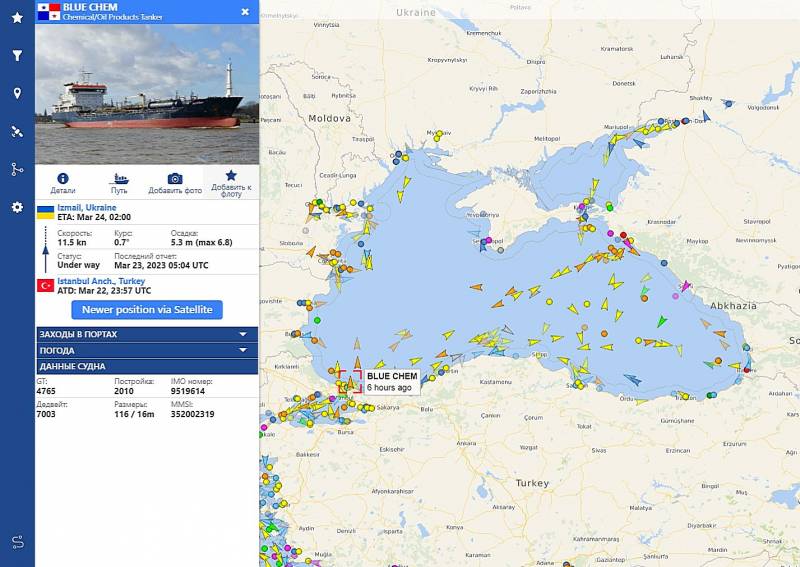The image size is (800, 567).
Task: Click the satellite icon in sidebar
Action: tap(17, 131)
